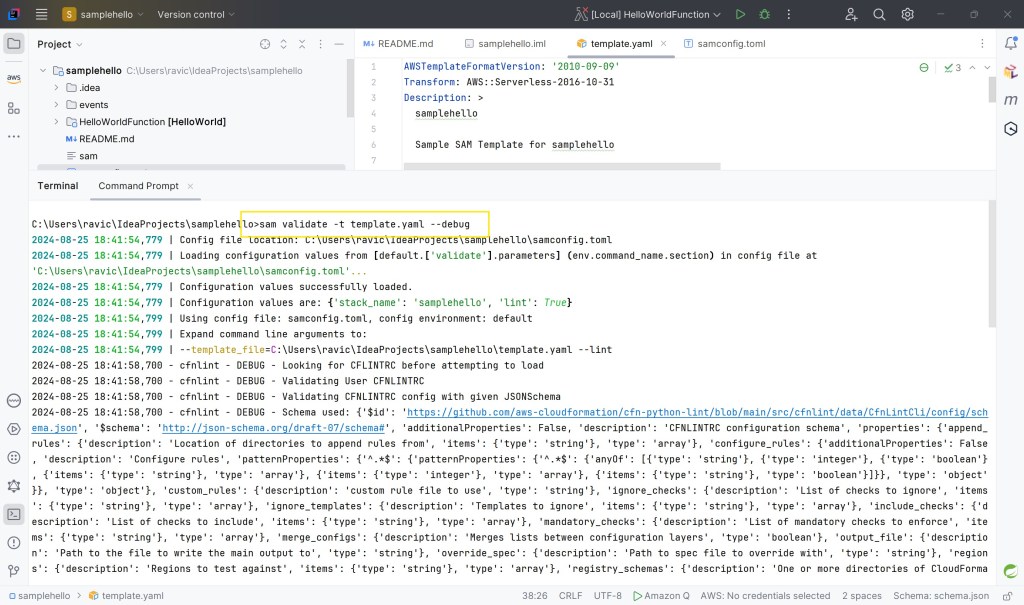This screenshot has width=1024, height=605.
Task: Open Search Everywhere magnifier icon
Action: pos(879,15)
